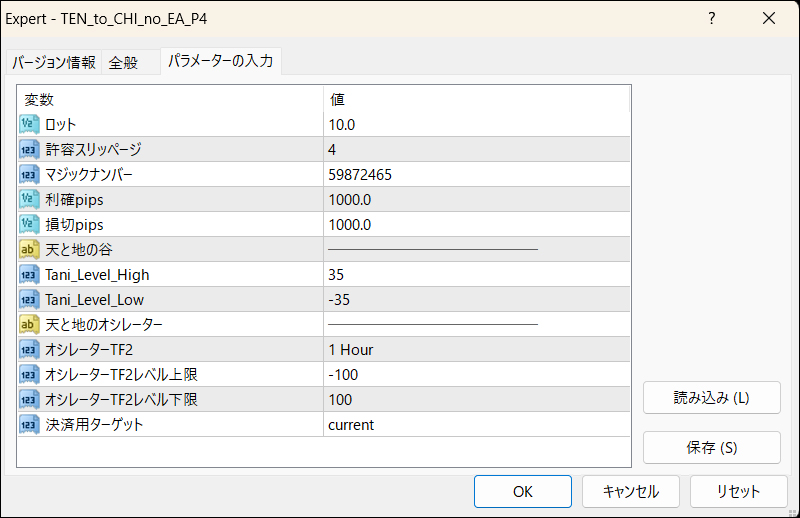Click the double-type icon beside 利確pips
Viewport: 800px width, 518px height.
pos(29,200)
